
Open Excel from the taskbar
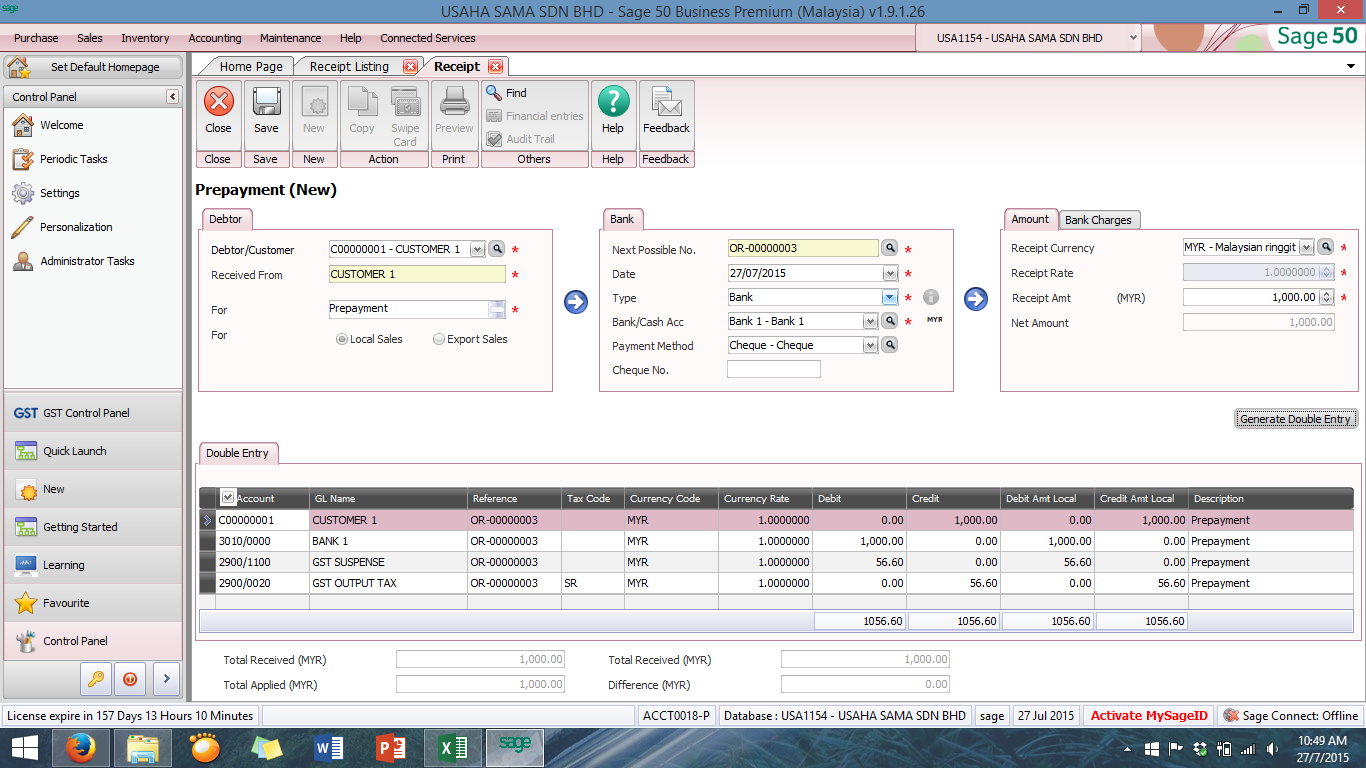453,748
